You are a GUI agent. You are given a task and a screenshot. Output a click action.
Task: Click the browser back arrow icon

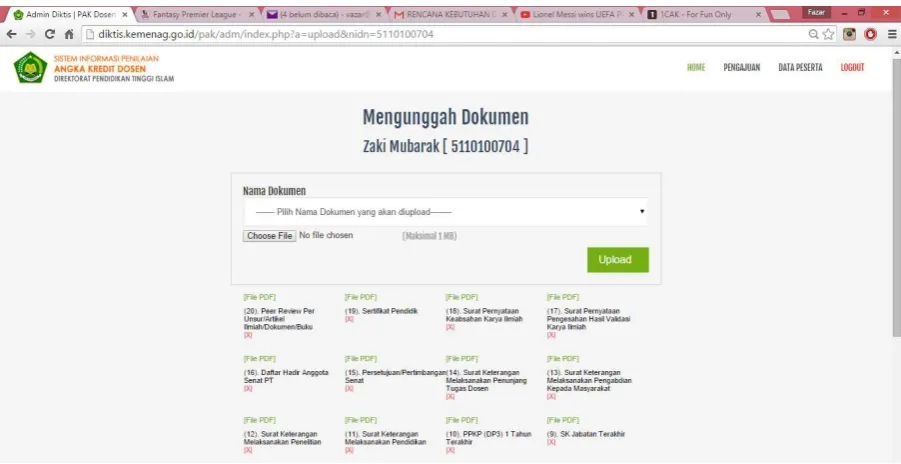point(11,34)
